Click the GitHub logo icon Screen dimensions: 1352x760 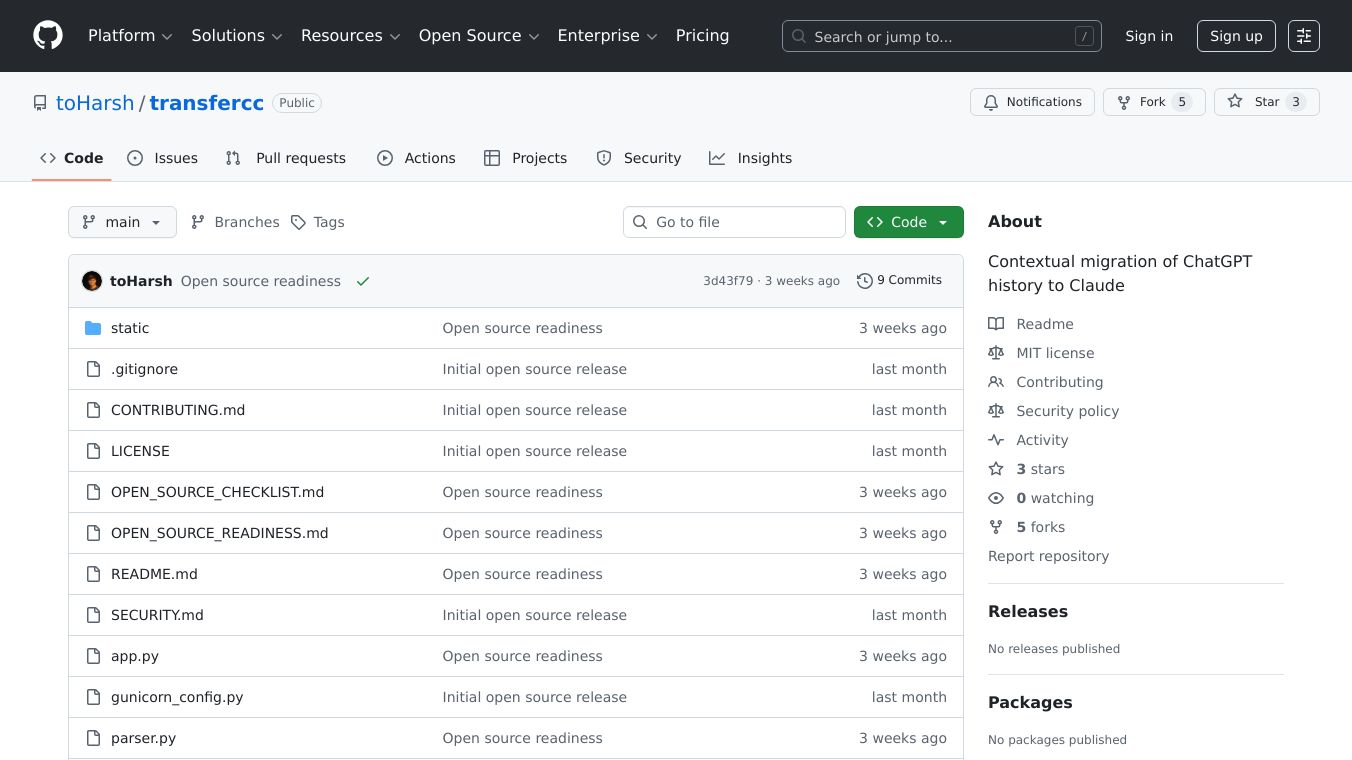coord(48,36)
